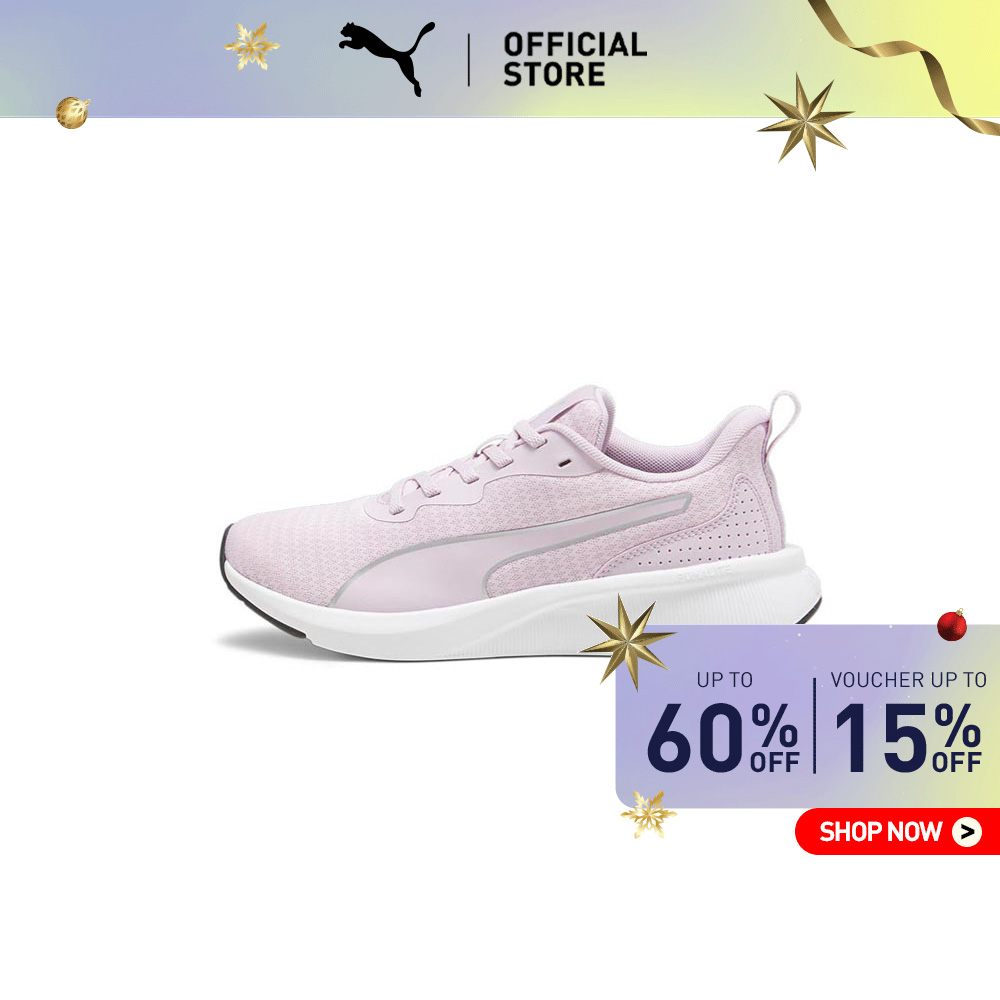This screenshot has height=1000, width=1000.
Task: Click the purple promo banner background
Action: 807,716
